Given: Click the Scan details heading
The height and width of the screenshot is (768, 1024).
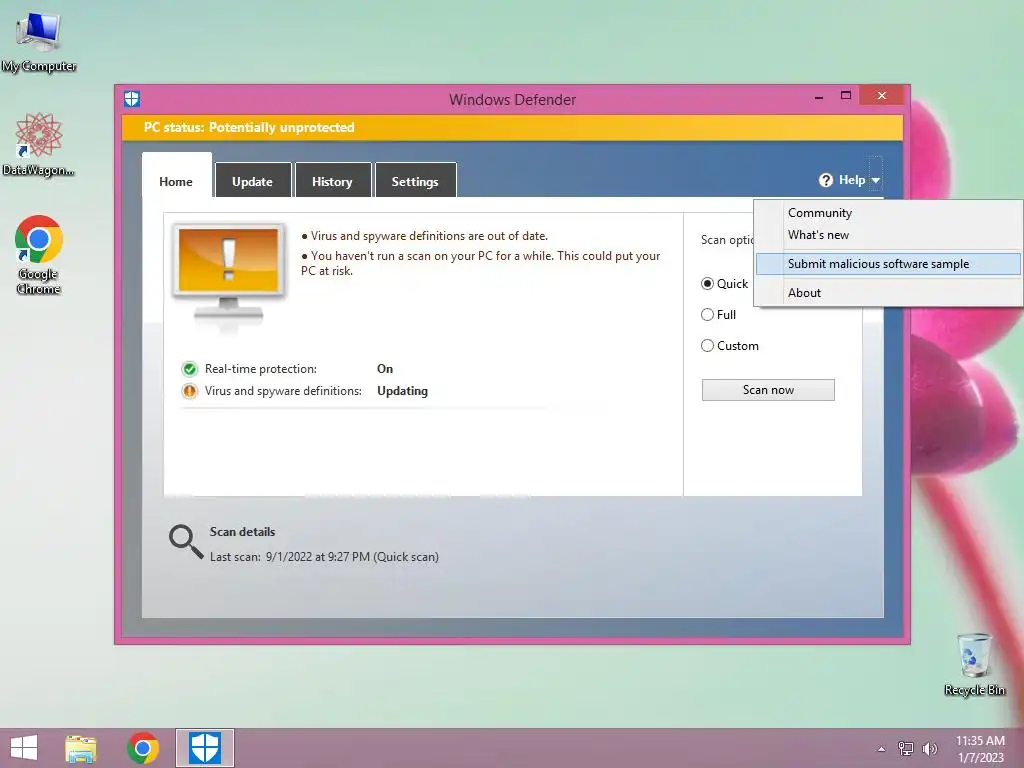Looking at the screenshot, I should pyautogui.click(x=242, y=532).
